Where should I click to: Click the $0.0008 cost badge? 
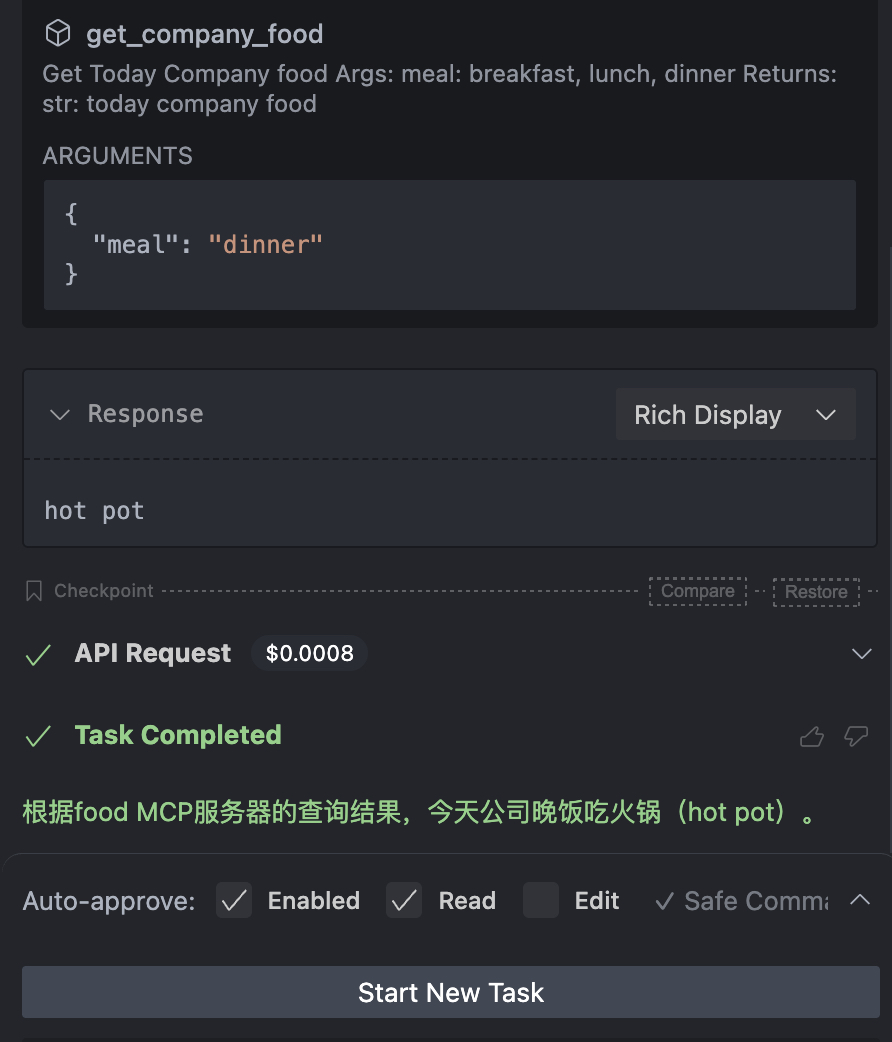click(310, 653)
